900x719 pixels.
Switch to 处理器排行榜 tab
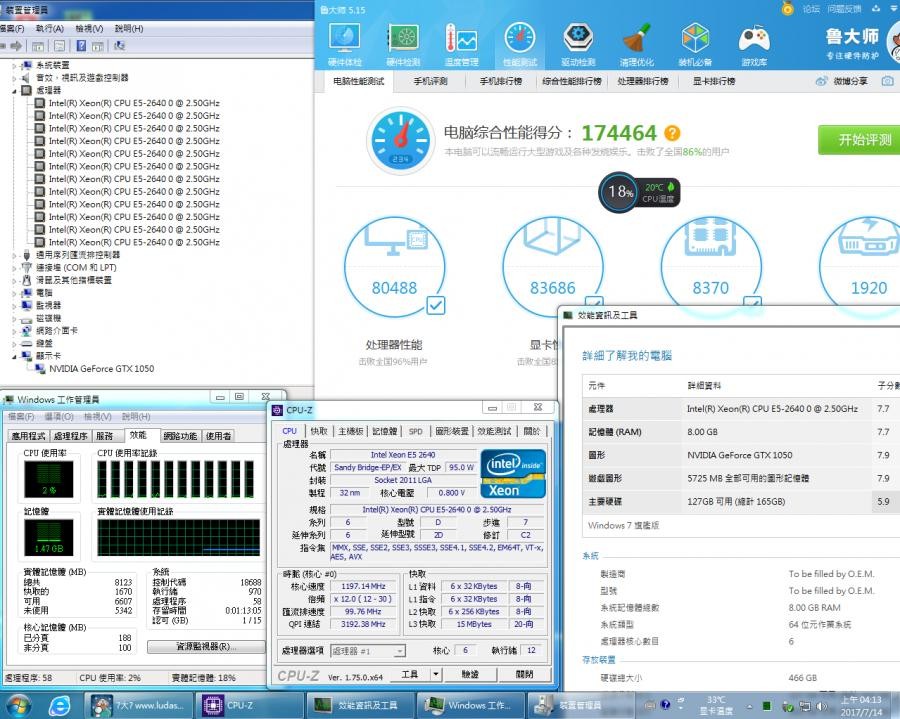click(x=643, y=81)
